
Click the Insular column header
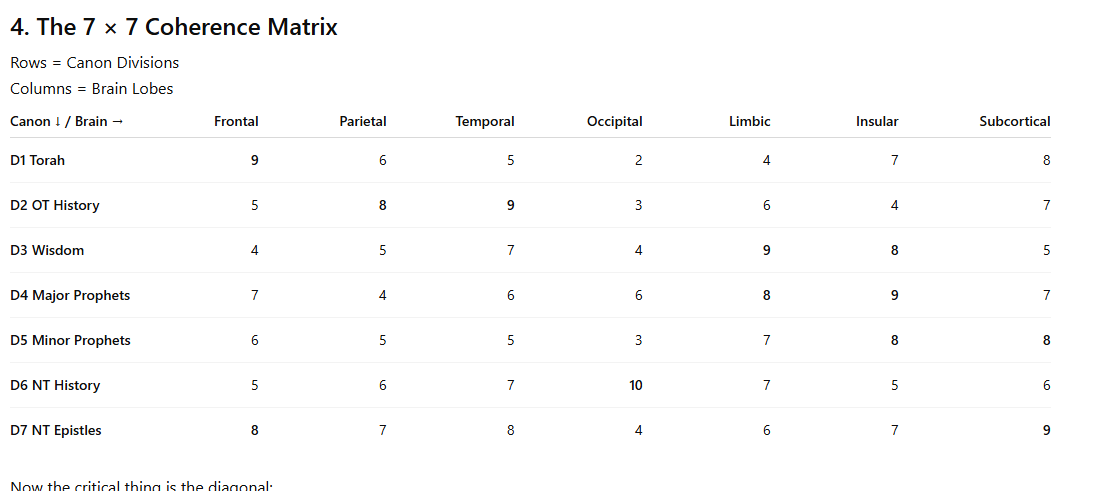[x=877, y=121]
